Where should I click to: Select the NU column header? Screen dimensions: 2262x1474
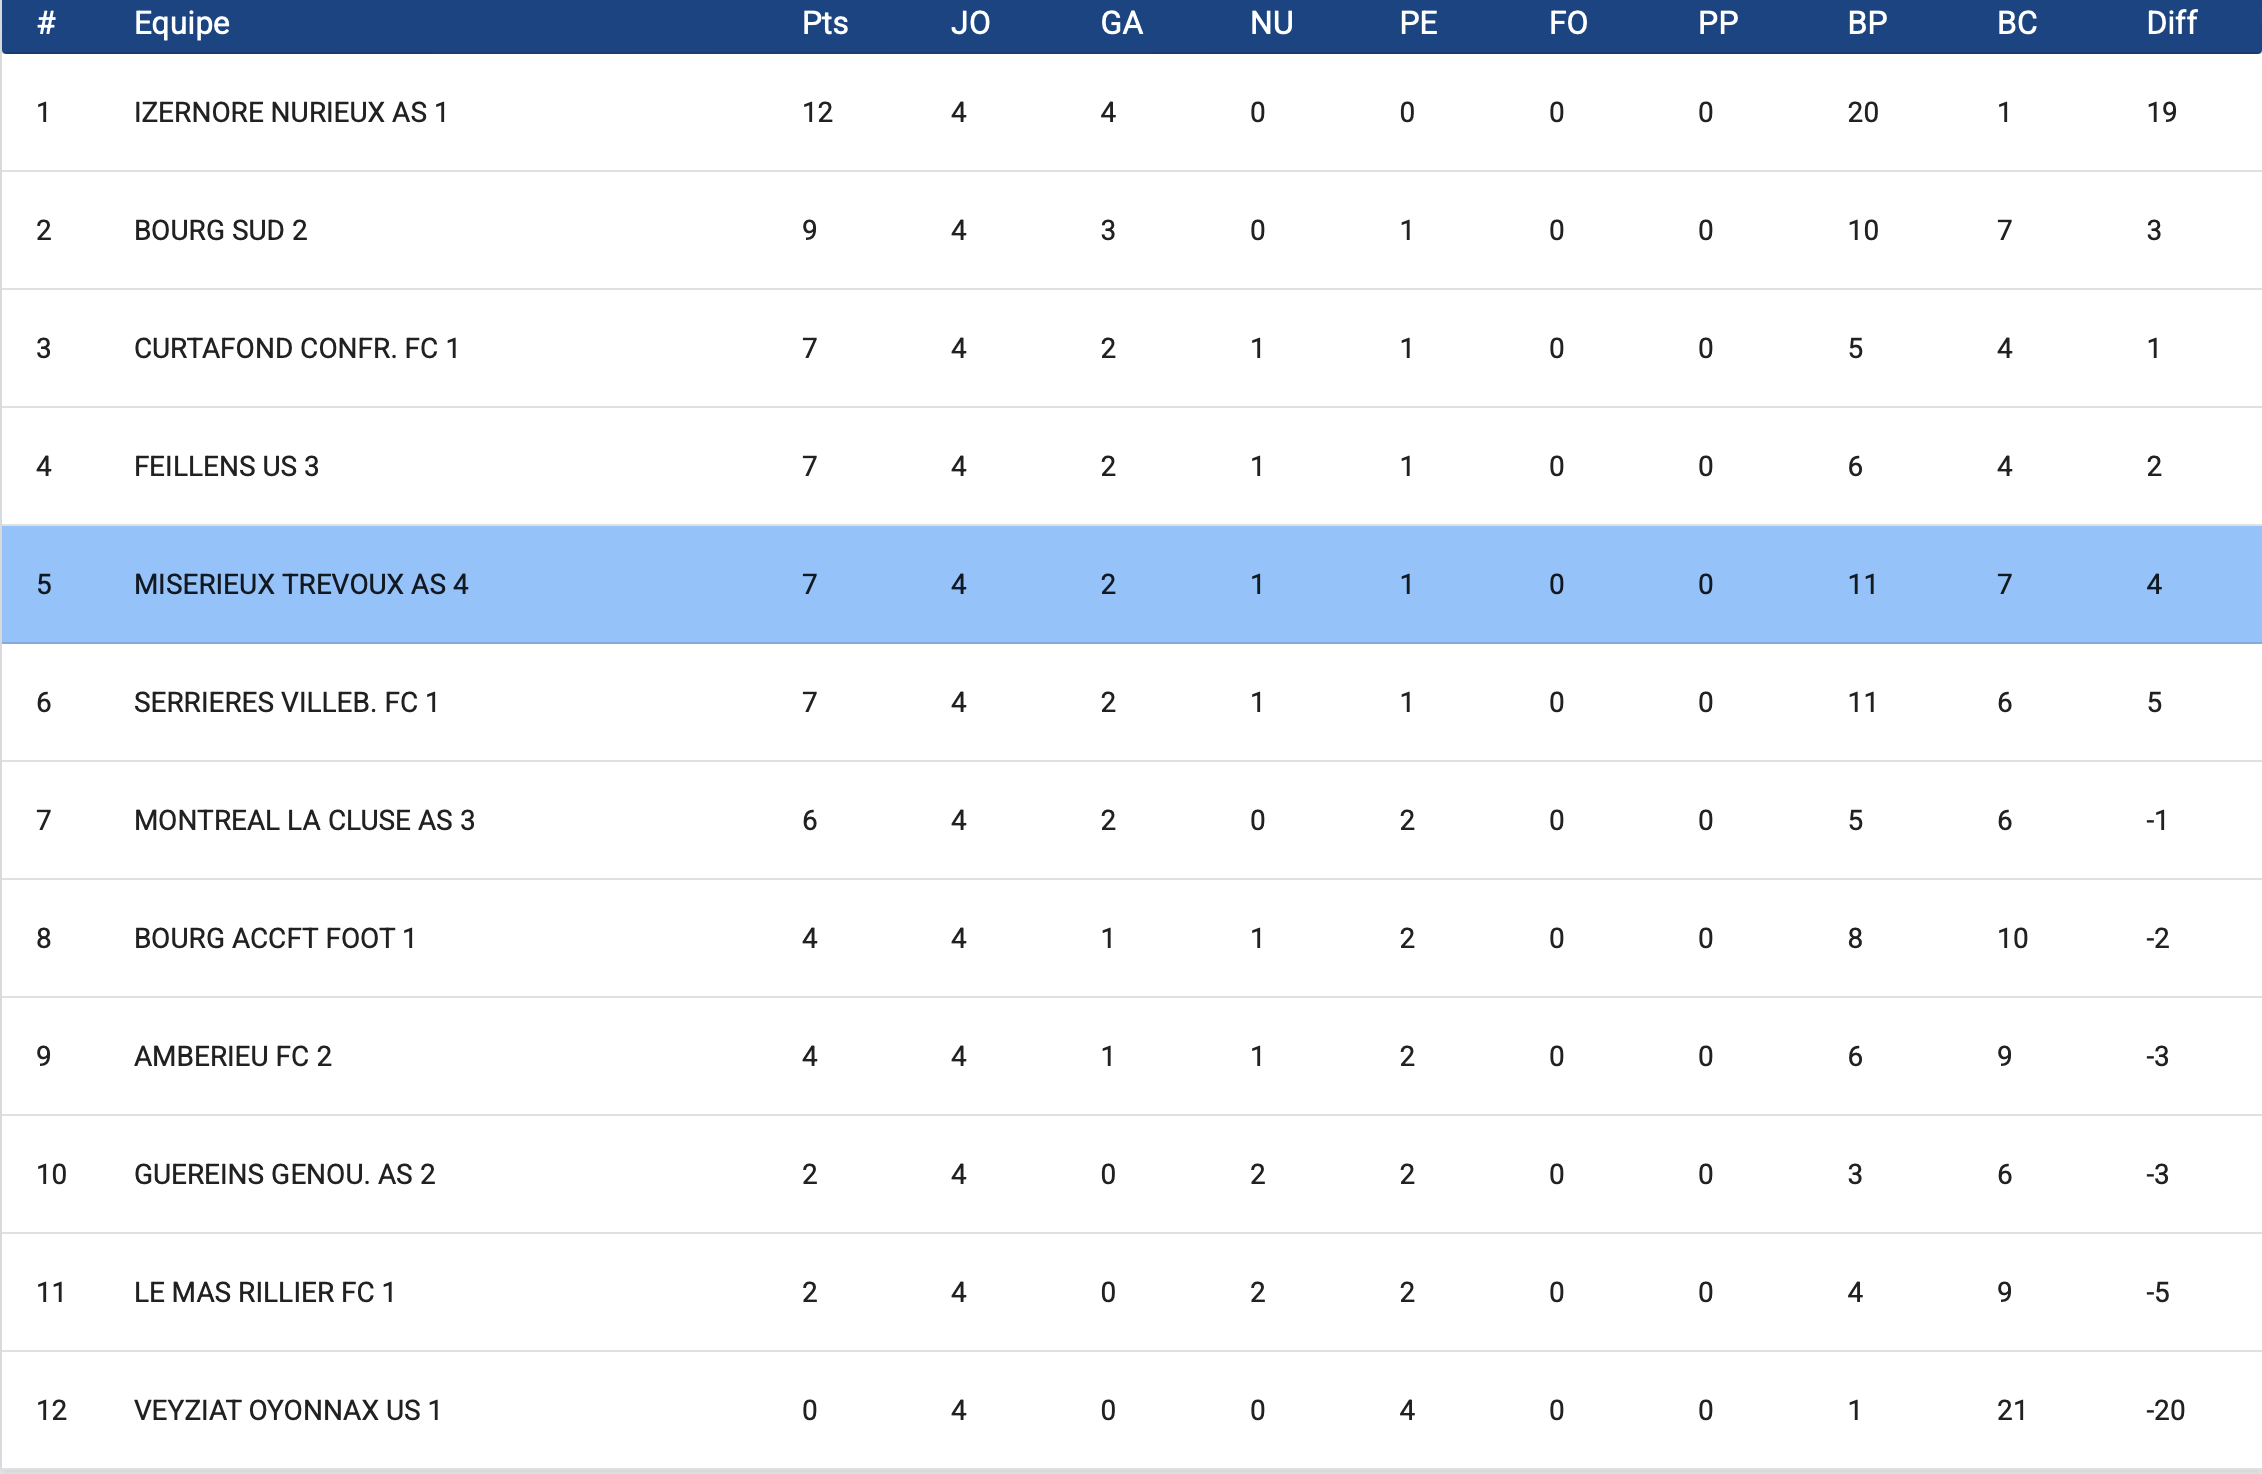(1271, 23)
